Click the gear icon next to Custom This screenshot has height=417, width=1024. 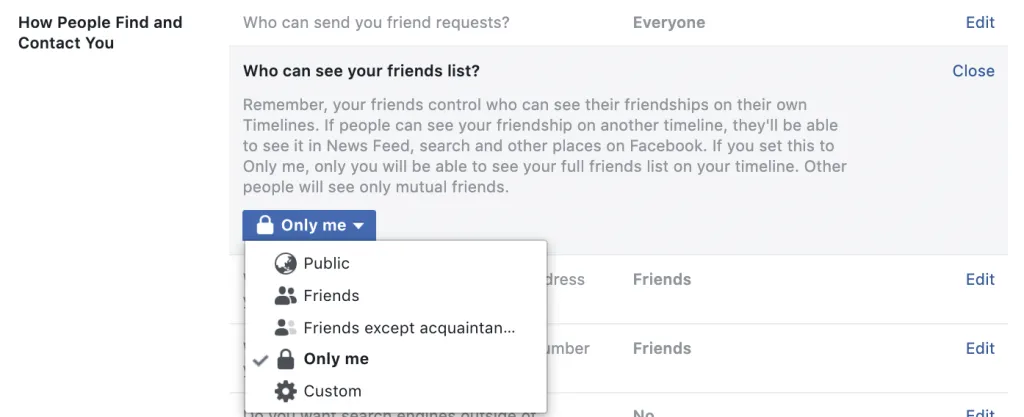pyautogui.click(x=285, y=391)
